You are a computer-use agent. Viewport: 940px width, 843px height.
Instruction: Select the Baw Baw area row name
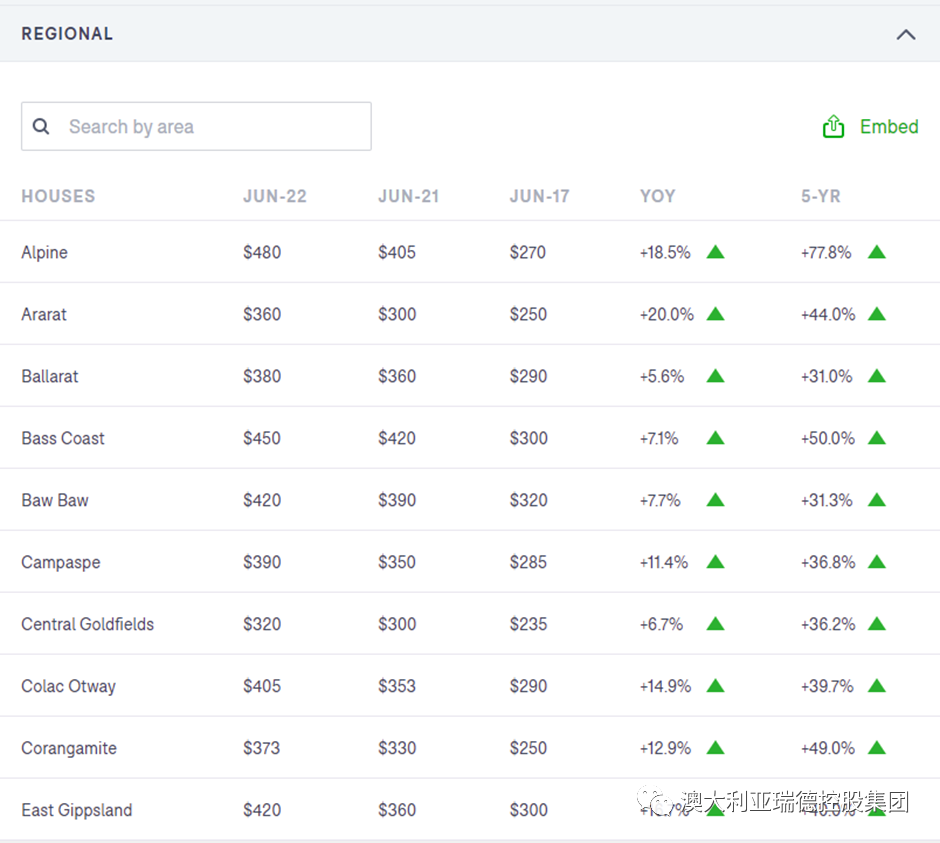click(x=55, y=500)
